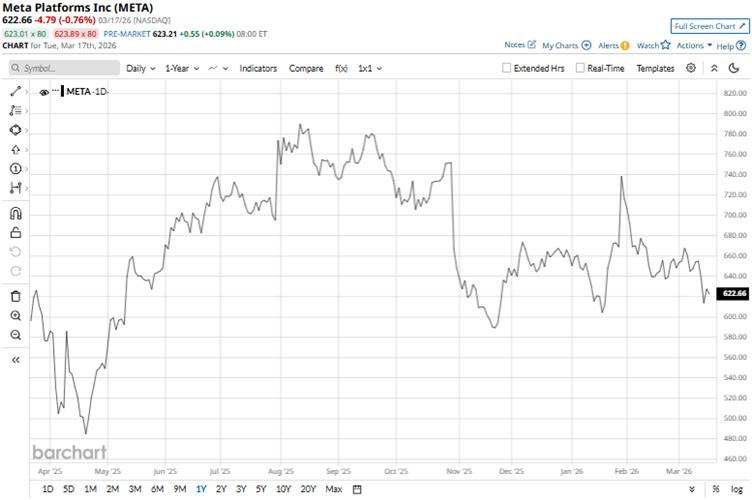Image resolution: width=752 pixels, height=500 pixels.
Task: Open the Daily frequency dropdown
Action: point(141,69)
